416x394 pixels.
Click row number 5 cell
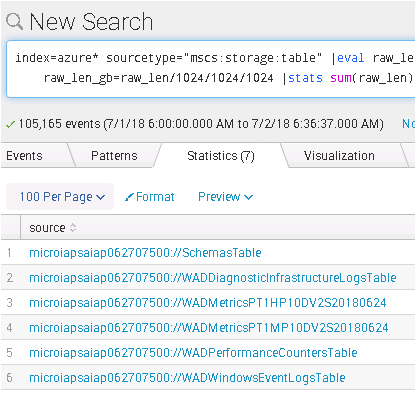click(9, 353)
